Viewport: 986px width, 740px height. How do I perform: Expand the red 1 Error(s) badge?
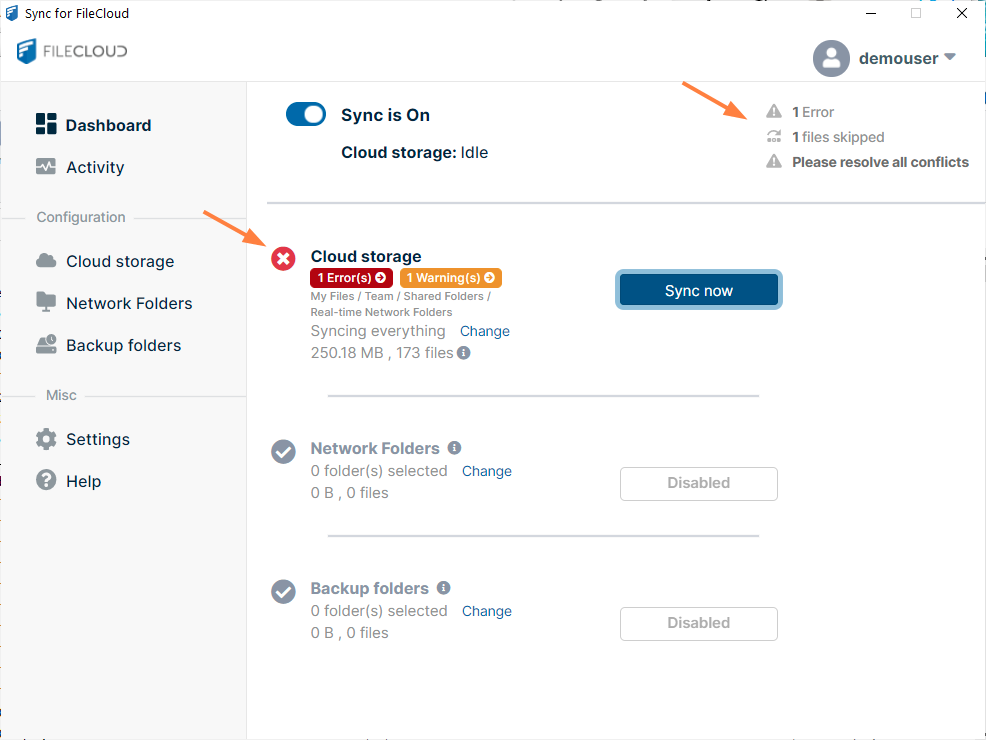point(351,278)
